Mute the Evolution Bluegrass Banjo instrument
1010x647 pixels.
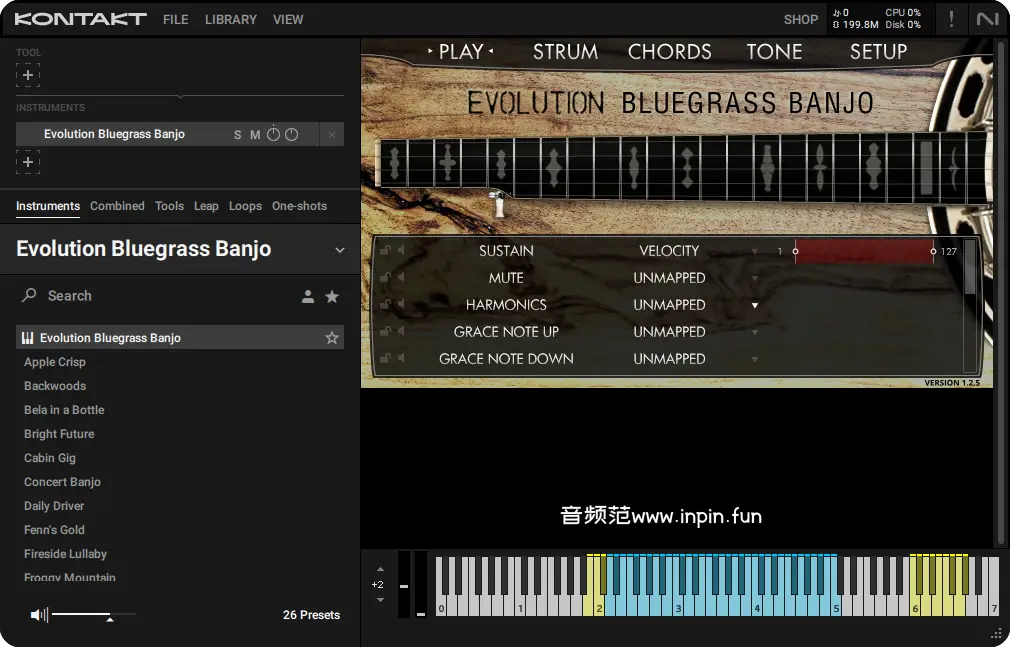(x=255, y=135)
